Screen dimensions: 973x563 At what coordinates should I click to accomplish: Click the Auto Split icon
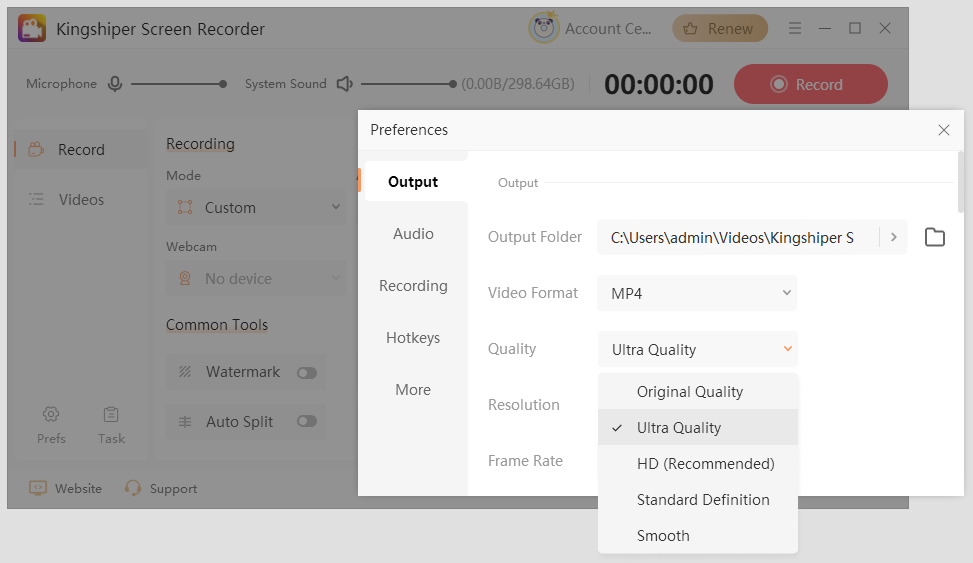click(x=185, y=422)
